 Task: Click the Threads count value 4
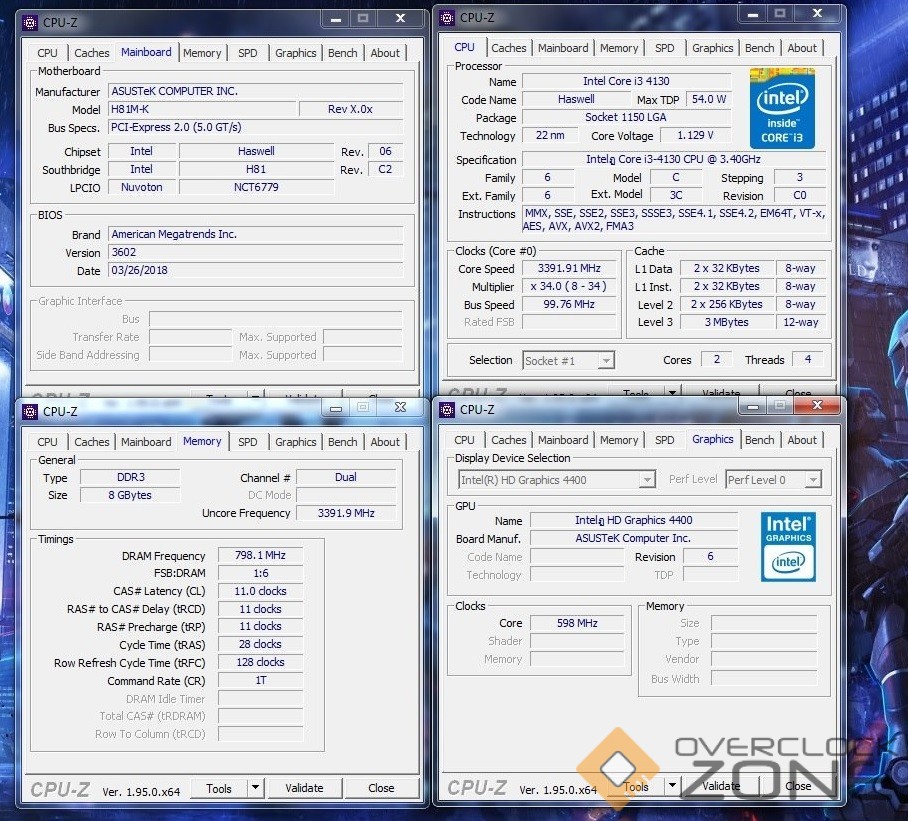[808, 359]
